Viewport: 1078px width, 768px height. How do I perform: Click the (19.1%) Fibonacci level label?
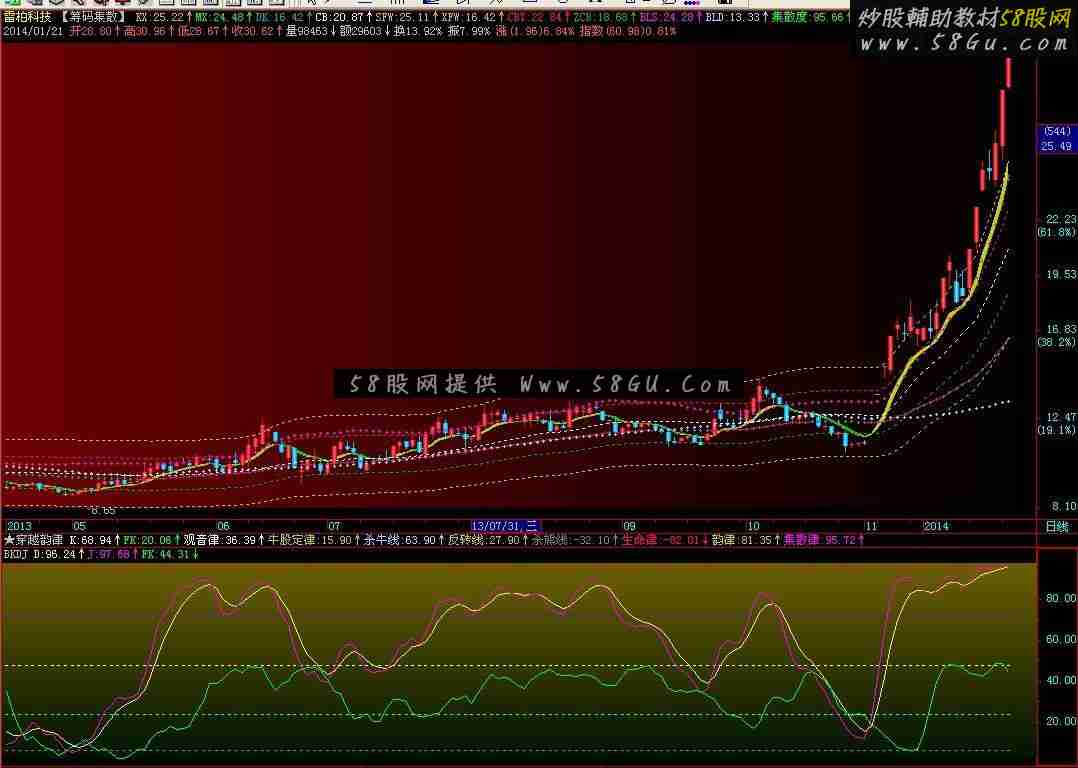1057,430
